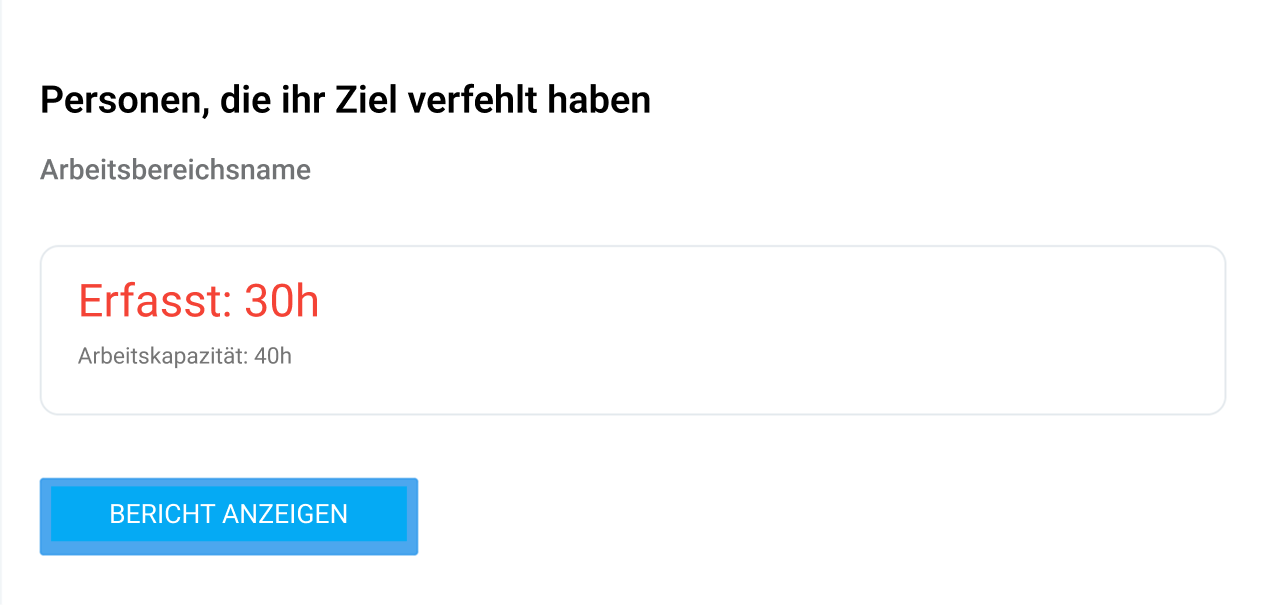Click the Arbeitskapazität caption
Screen dimensions: 1264x605
(x=160, y=356)
